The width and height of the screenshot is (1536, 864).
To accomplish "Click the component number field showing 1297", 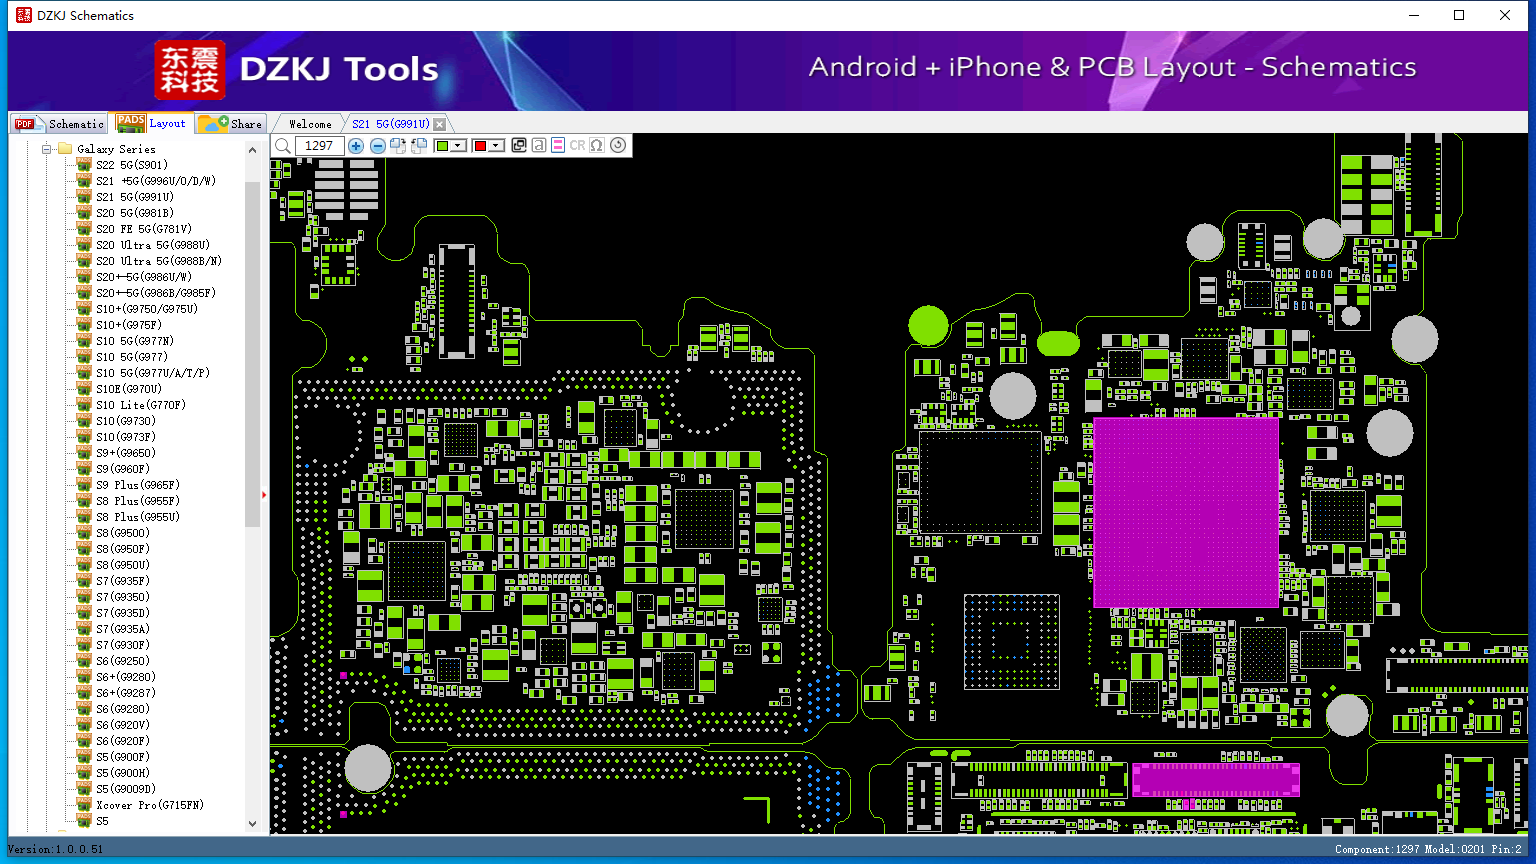I will click(x=319, y=146).
